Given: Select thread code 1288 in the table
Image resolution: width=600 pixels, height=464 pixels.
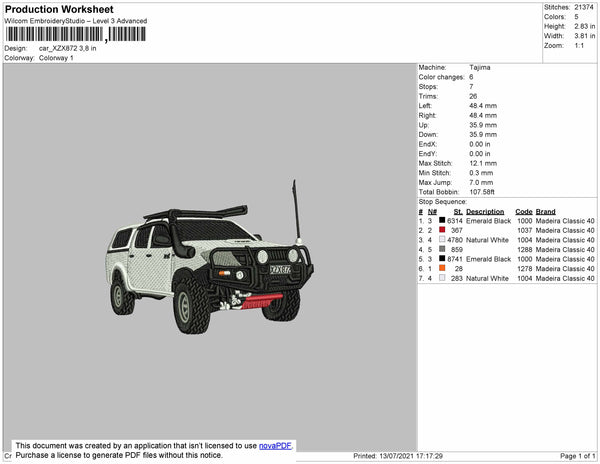Looking at the screenshot, I should [525, 249].
